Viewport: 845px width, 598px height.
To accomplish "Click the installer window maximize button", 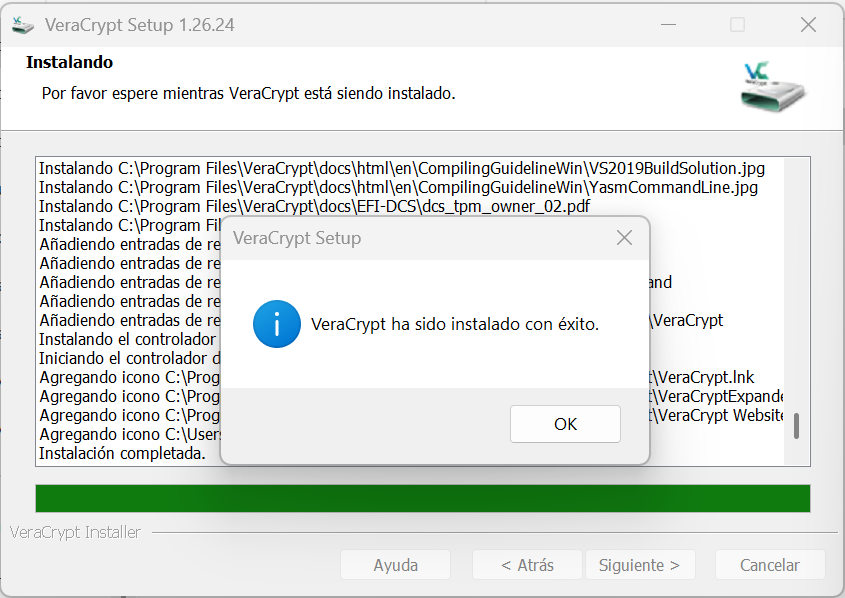I will coord(737,25).
